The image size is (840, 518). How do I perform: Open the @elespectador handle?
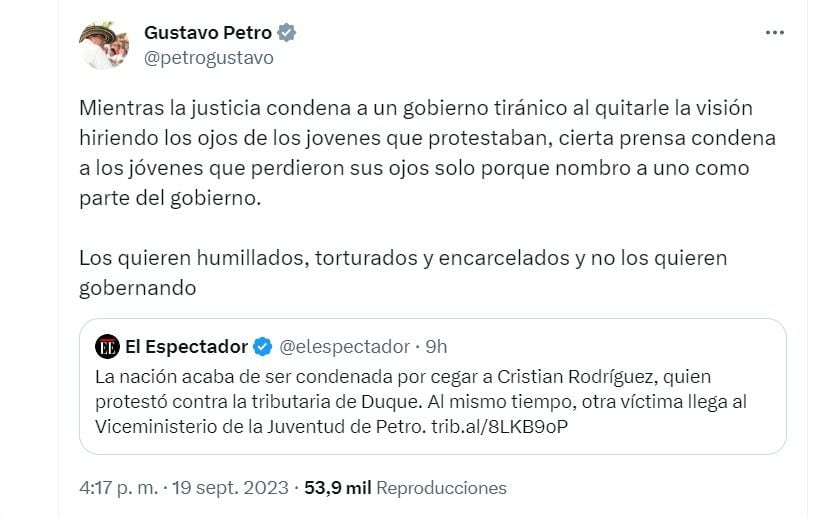[x=345, y=347]
